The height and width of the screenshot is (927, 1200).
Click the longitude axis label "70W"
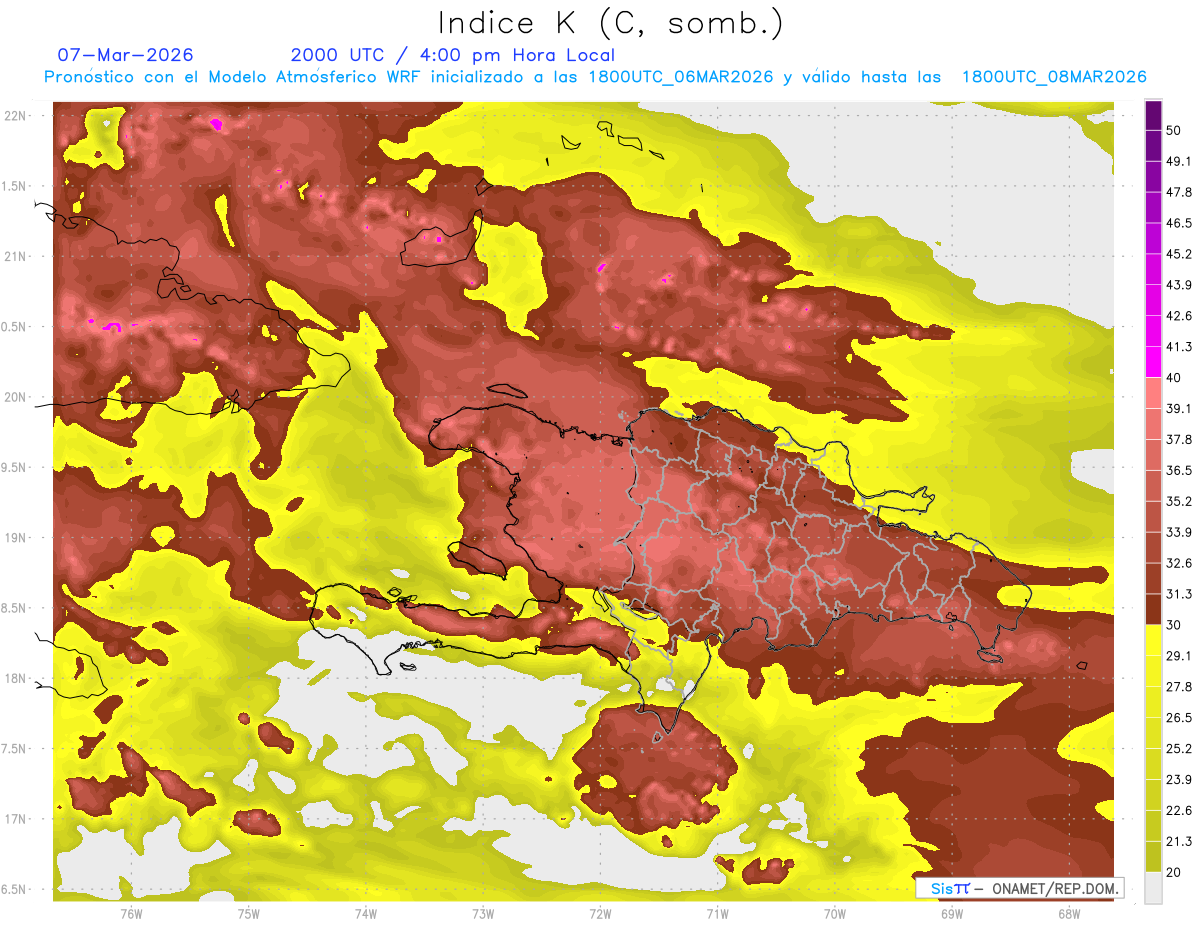click(x=835, y=914)
